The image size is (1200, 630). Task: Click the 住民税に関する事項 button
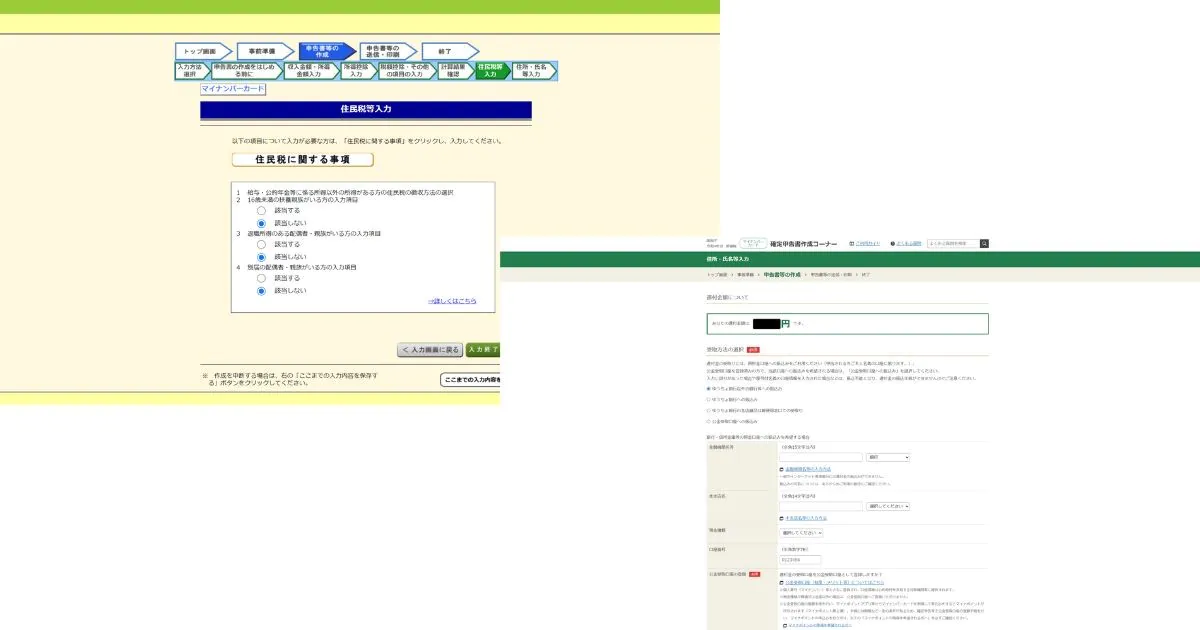pyautogui.click(x=302, y=160)
